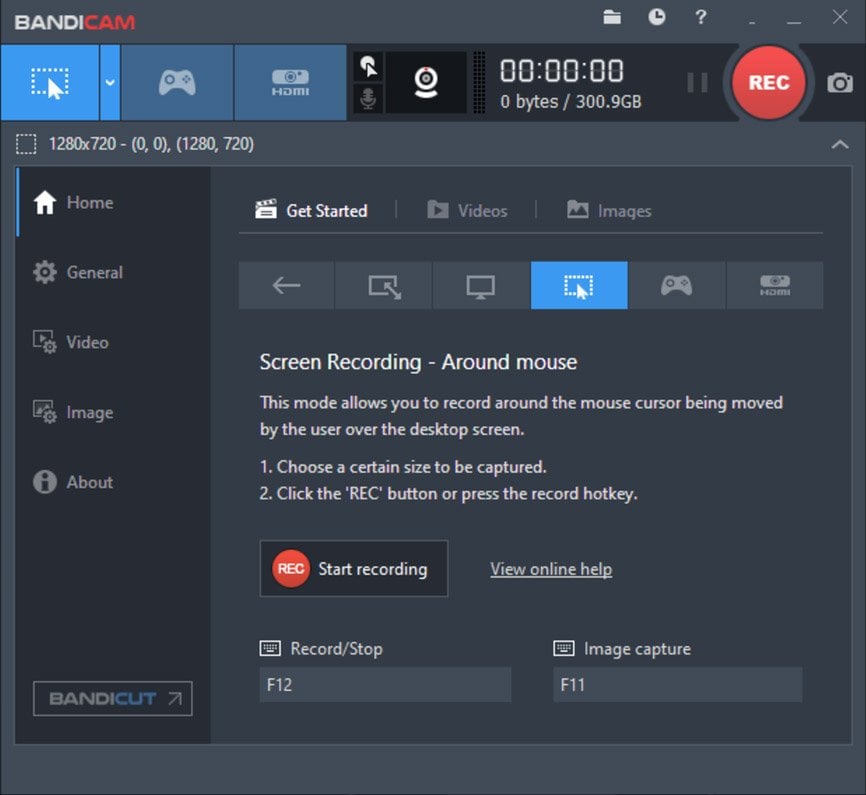Switch to the Videos tab
Viewport: 866px width, 795px height.
[x=467, y=211]
